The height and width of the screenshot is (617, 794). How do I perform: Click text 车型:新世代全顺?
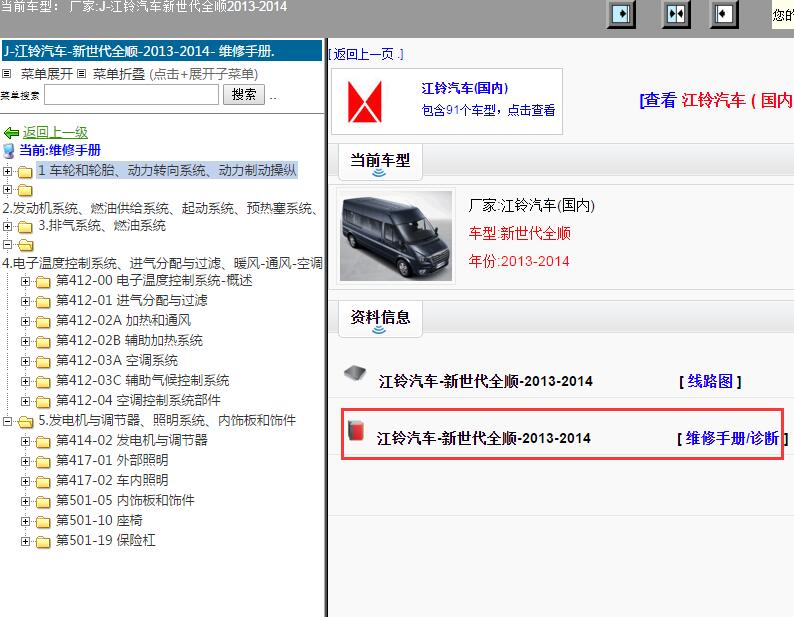click(520, 234)
